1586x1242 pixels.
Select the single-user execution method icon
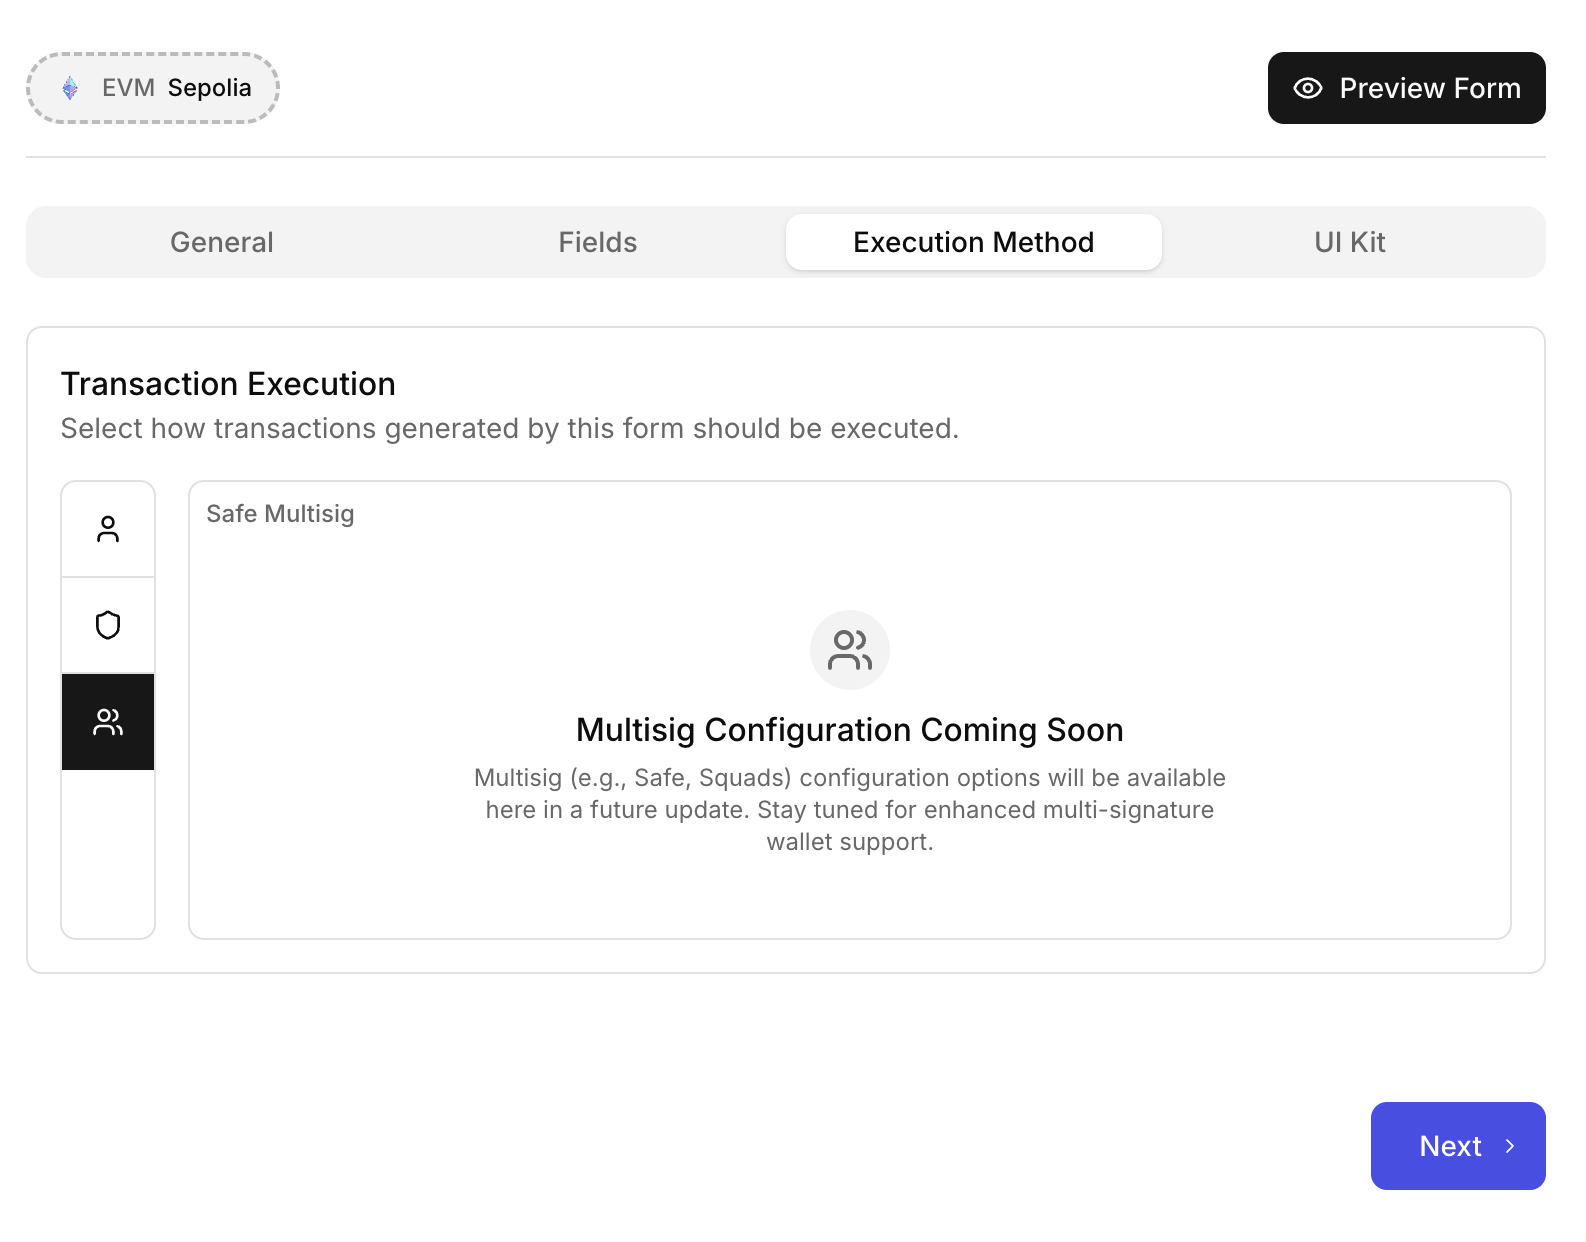coord(108,529)
